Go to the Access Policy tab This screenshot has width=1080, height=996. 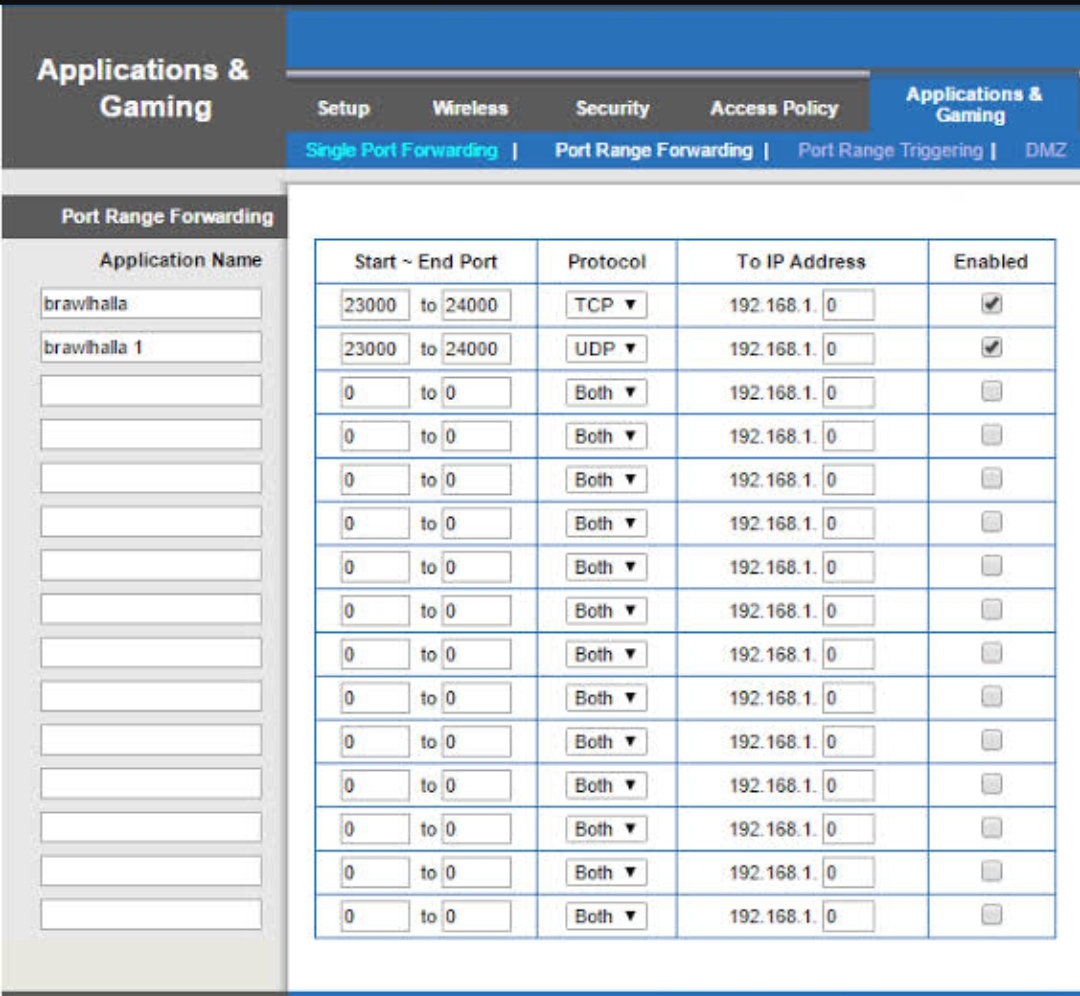tap(774, 108)
